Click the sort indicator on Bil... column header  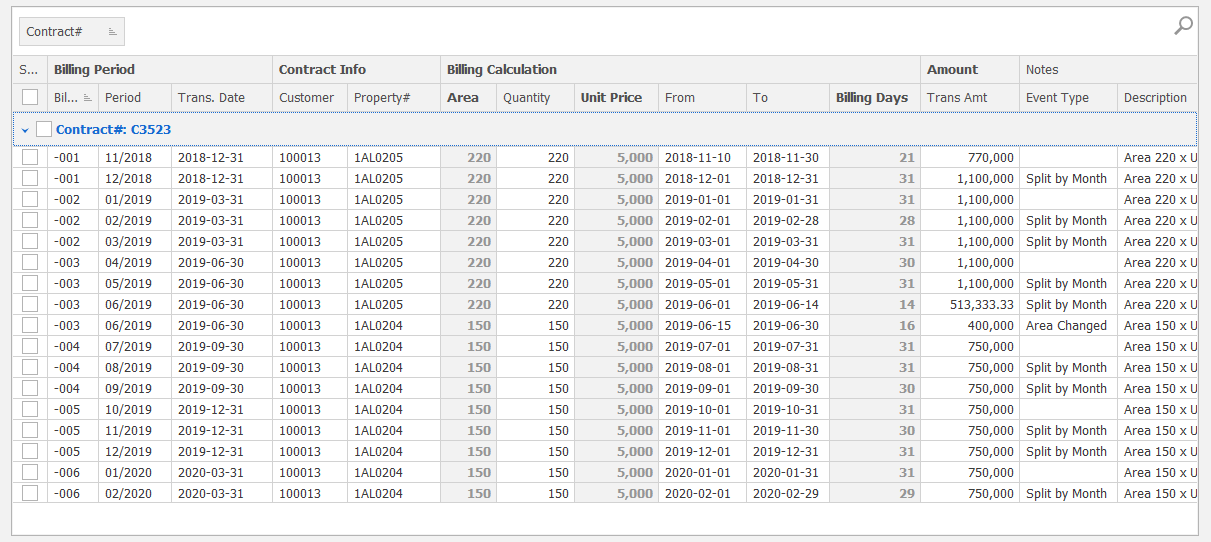click(88, 98)
